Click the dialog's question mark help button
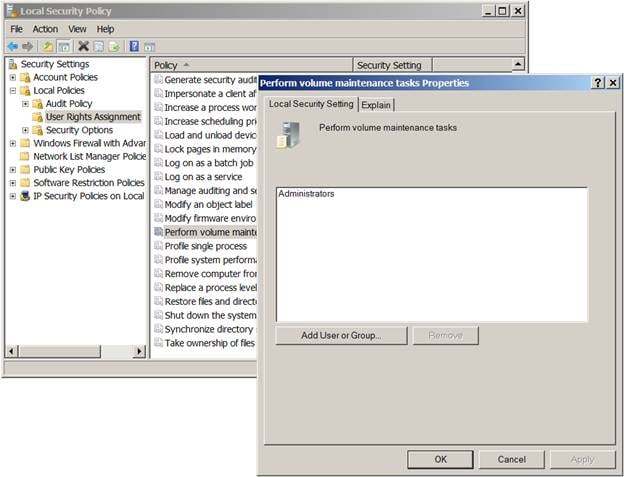 [x=598, y=83]
